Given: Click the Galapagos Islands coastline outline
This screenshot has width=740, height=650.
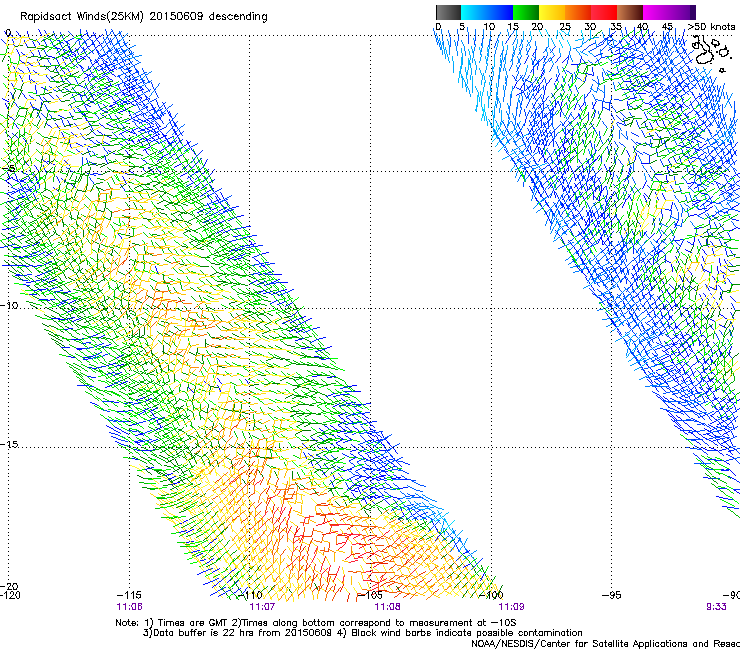Looking at the screenshot, I should click(x=710, y=52).
